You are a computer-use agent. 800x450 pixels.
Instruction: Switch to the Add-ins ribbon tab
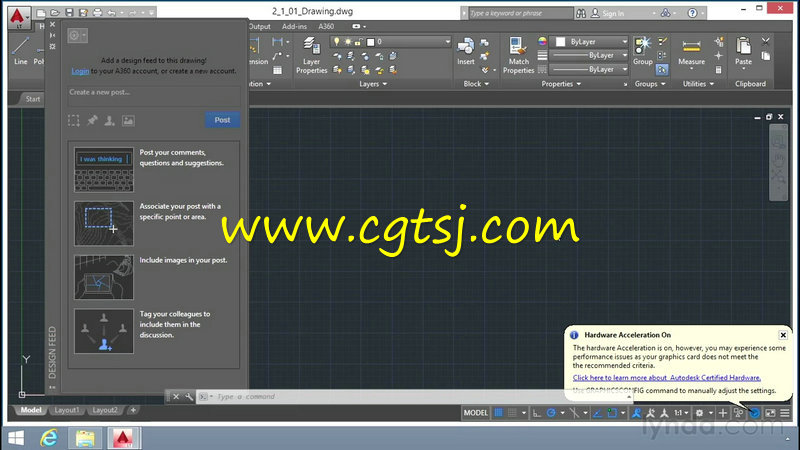click(294, 27)
